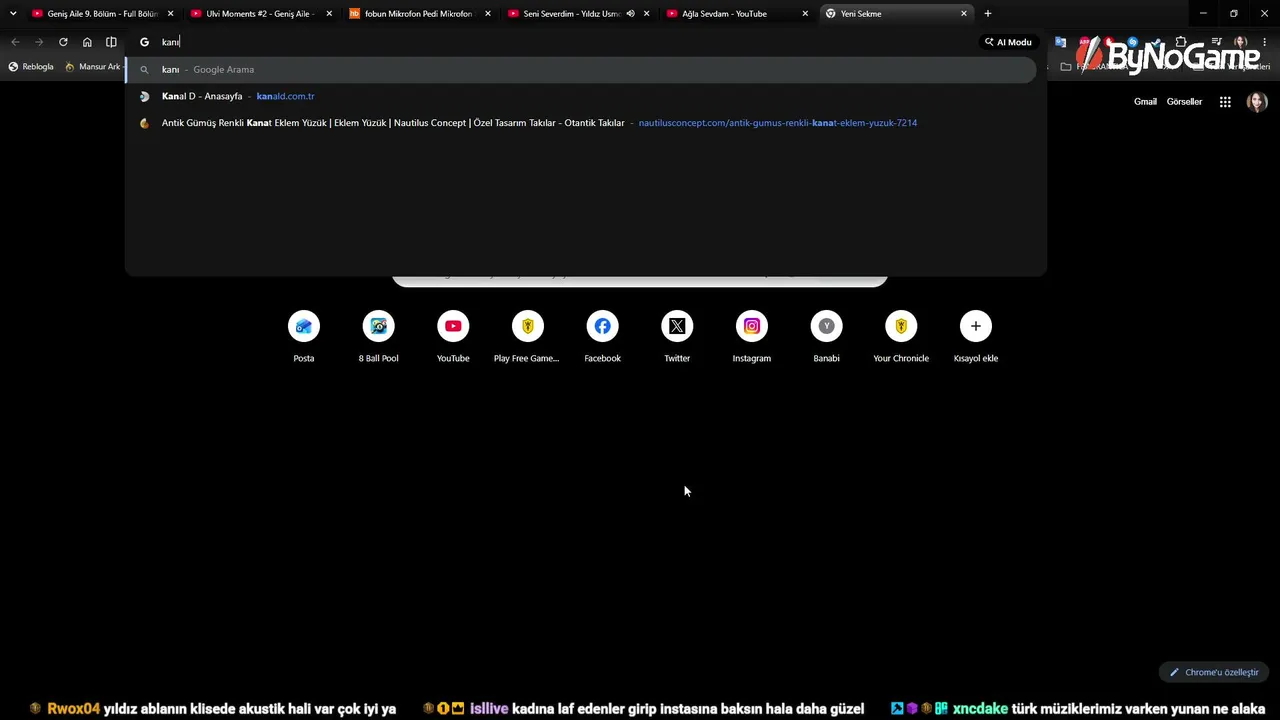Reload the page with the refresh icon
Image resolution: width=1280 pixels, height=720 pixels.
(63, 42)
